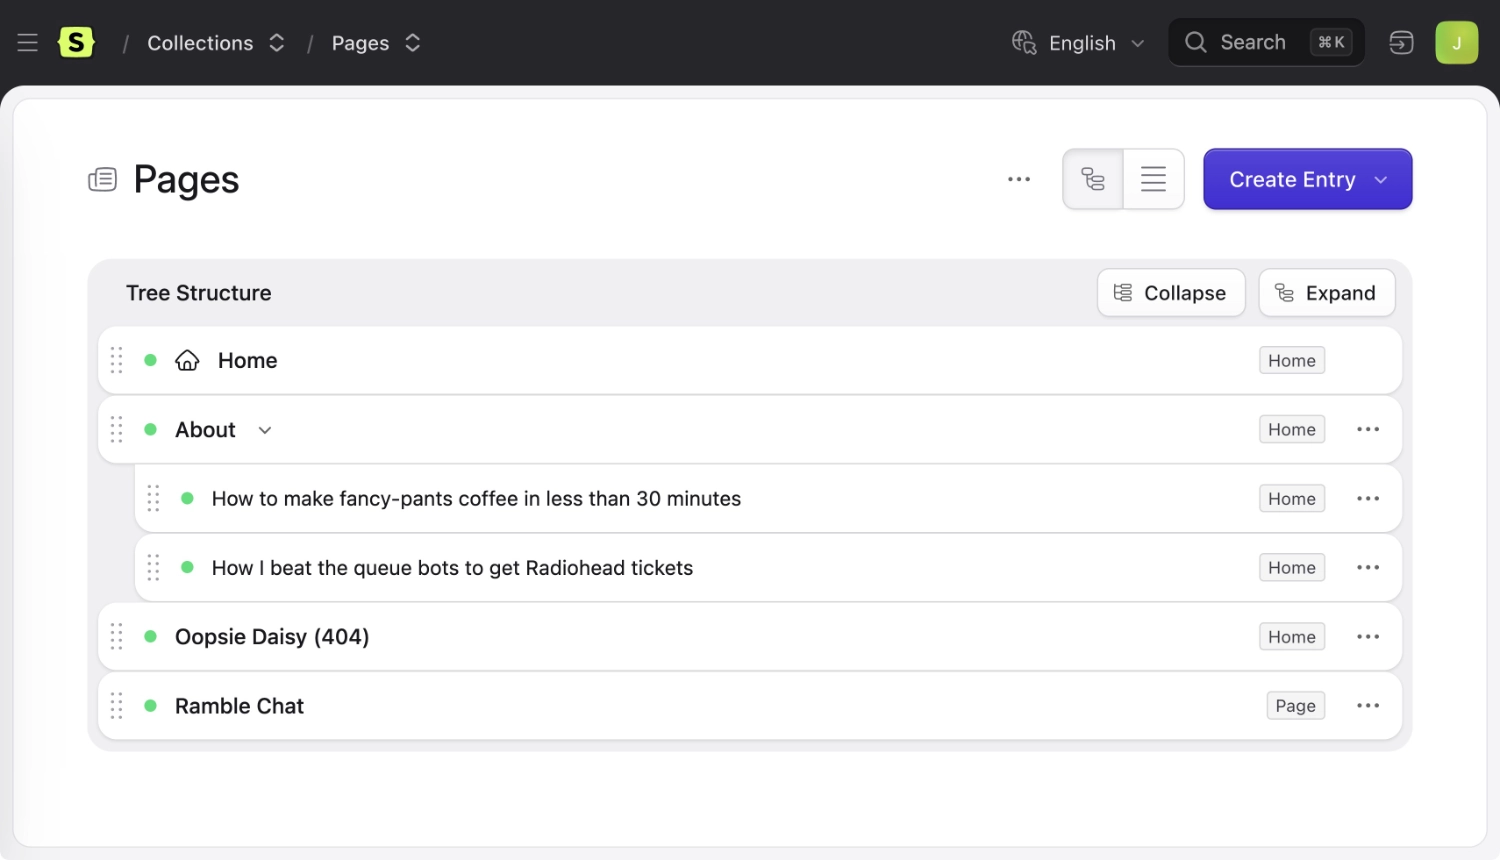Switch to tree view layout
The width and height of the screenshot is (1500, 860).
pyautogui.click(x=1093, y=180)
